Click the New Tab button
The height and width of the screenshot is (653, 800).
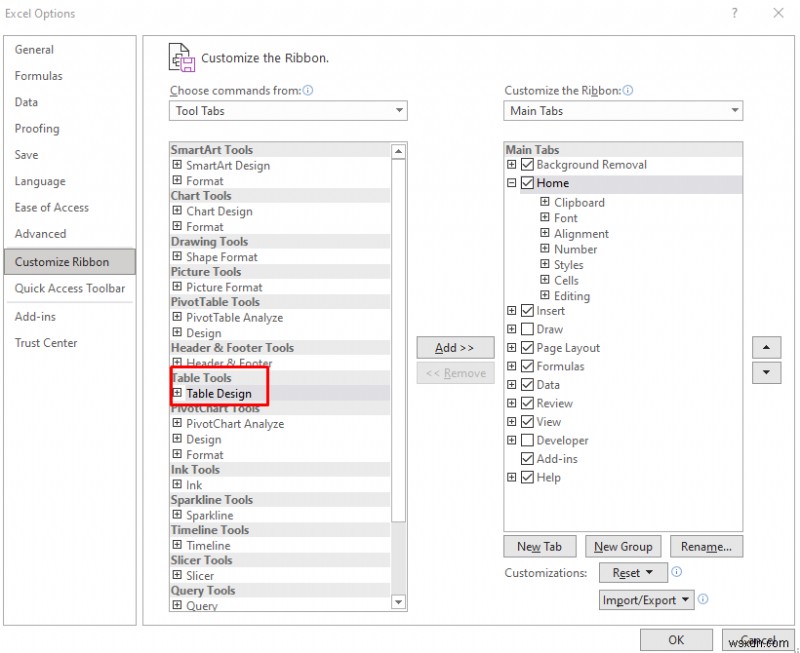click(539, 546)
